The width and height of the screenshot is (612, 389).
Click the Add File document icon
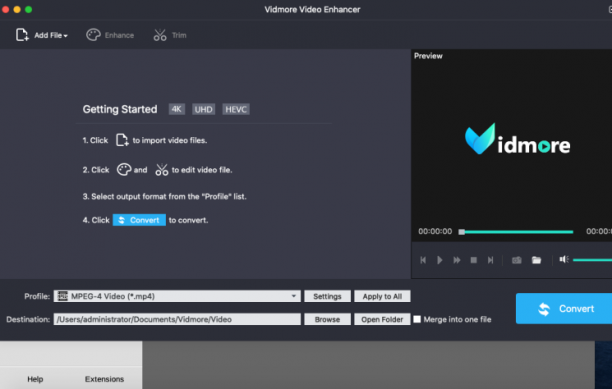coord(22,35)
